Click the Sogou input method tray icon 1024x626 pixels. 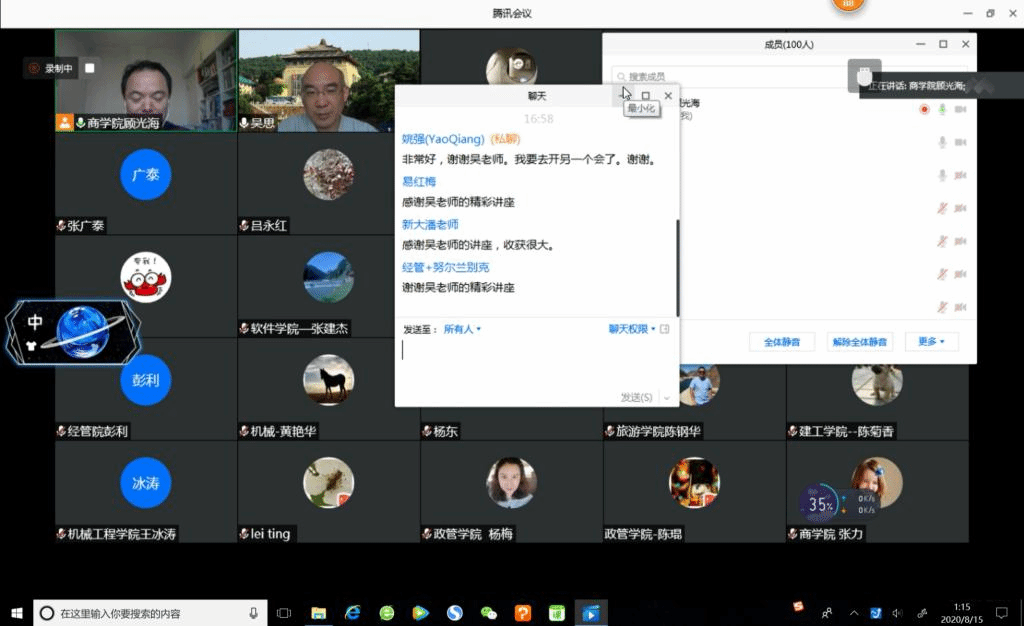coord(798,606)
